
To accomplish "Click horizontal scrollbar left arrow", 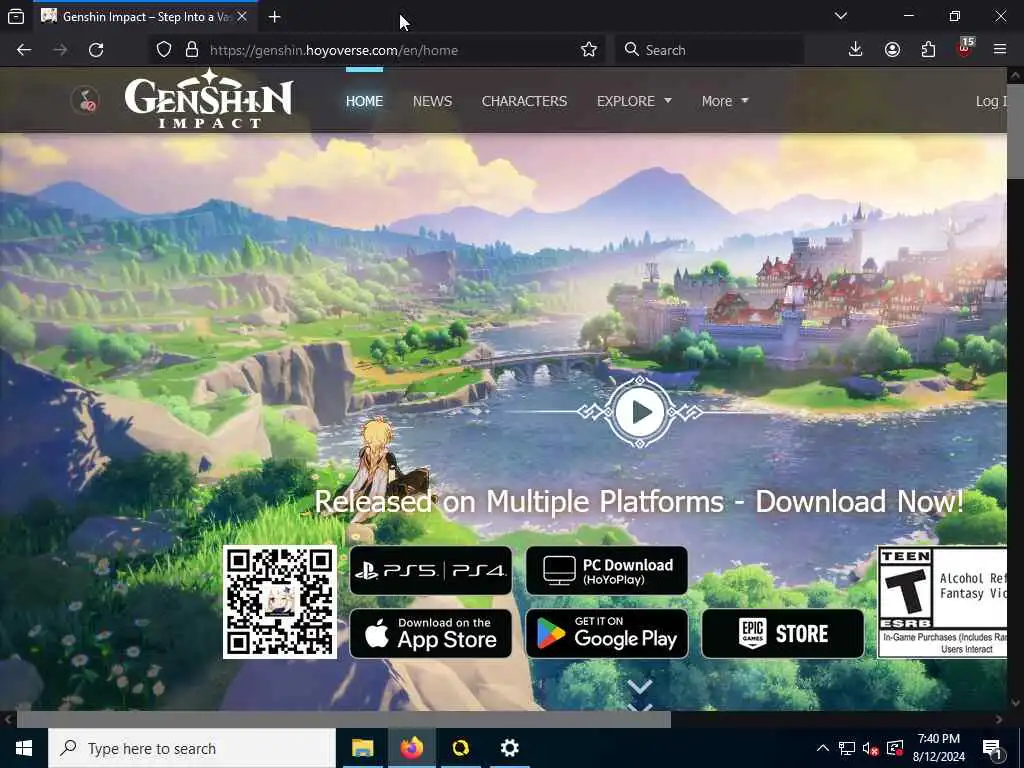I will pos(7,719).
